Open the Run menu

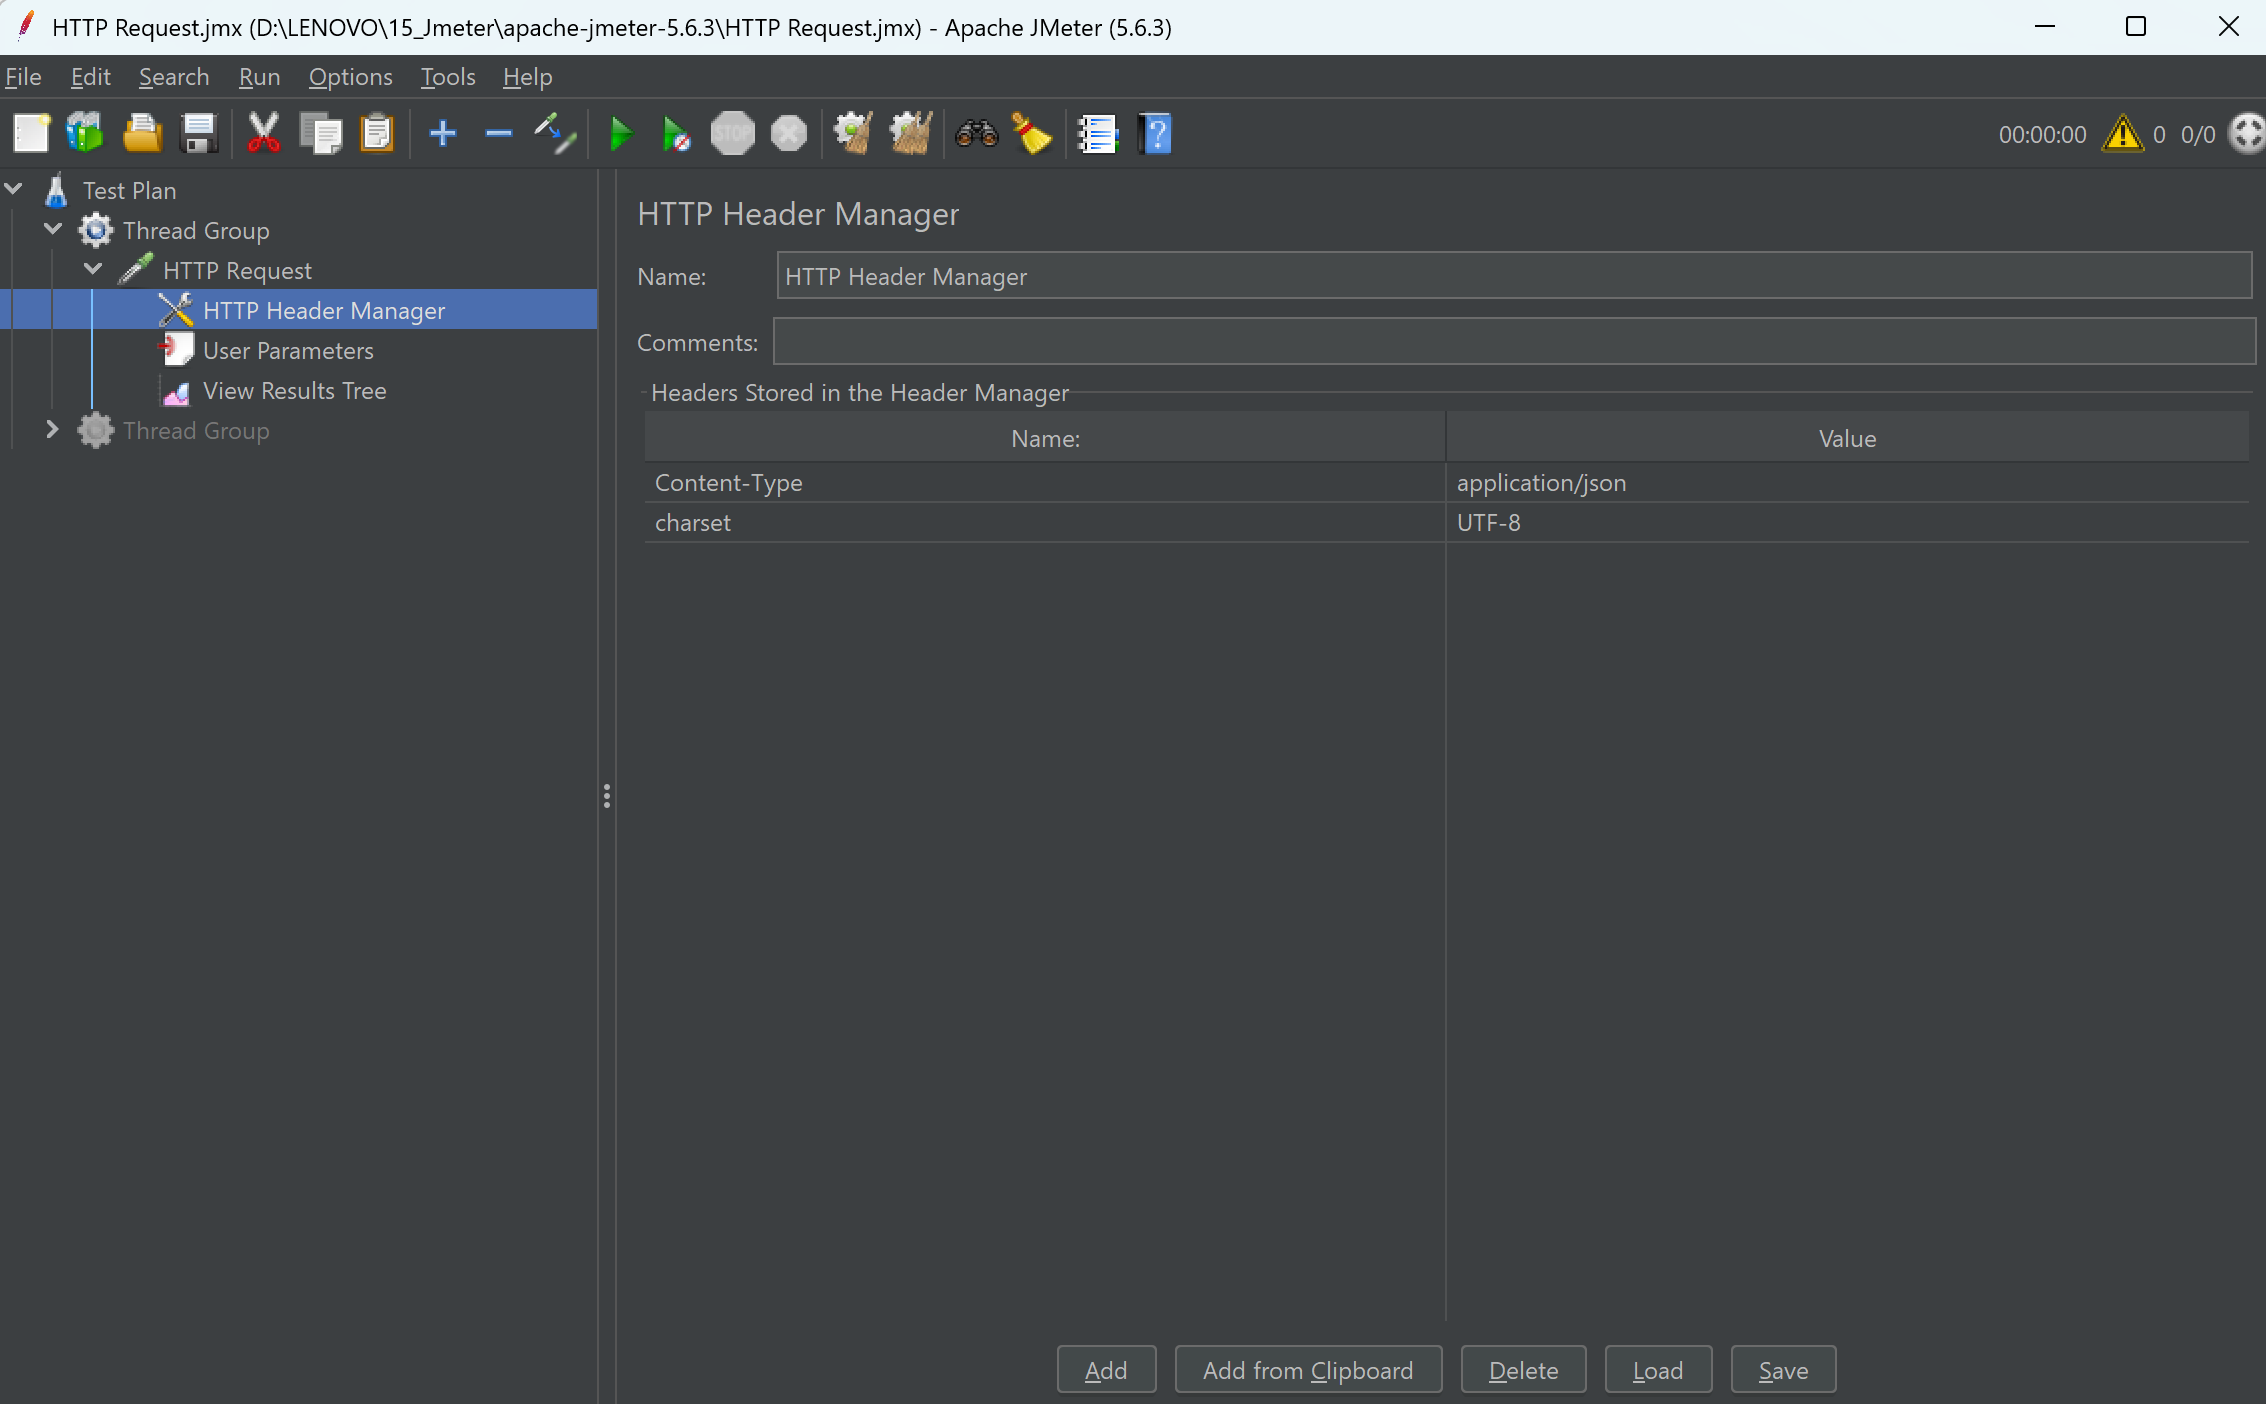(x=259, y=77)
